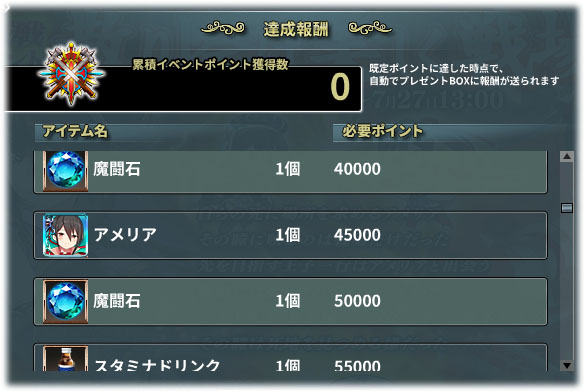This screenshot has width=585, height=392.
Task: Click the 累積イベントポイント獲得数 label
Action: [x=210, y=65]
